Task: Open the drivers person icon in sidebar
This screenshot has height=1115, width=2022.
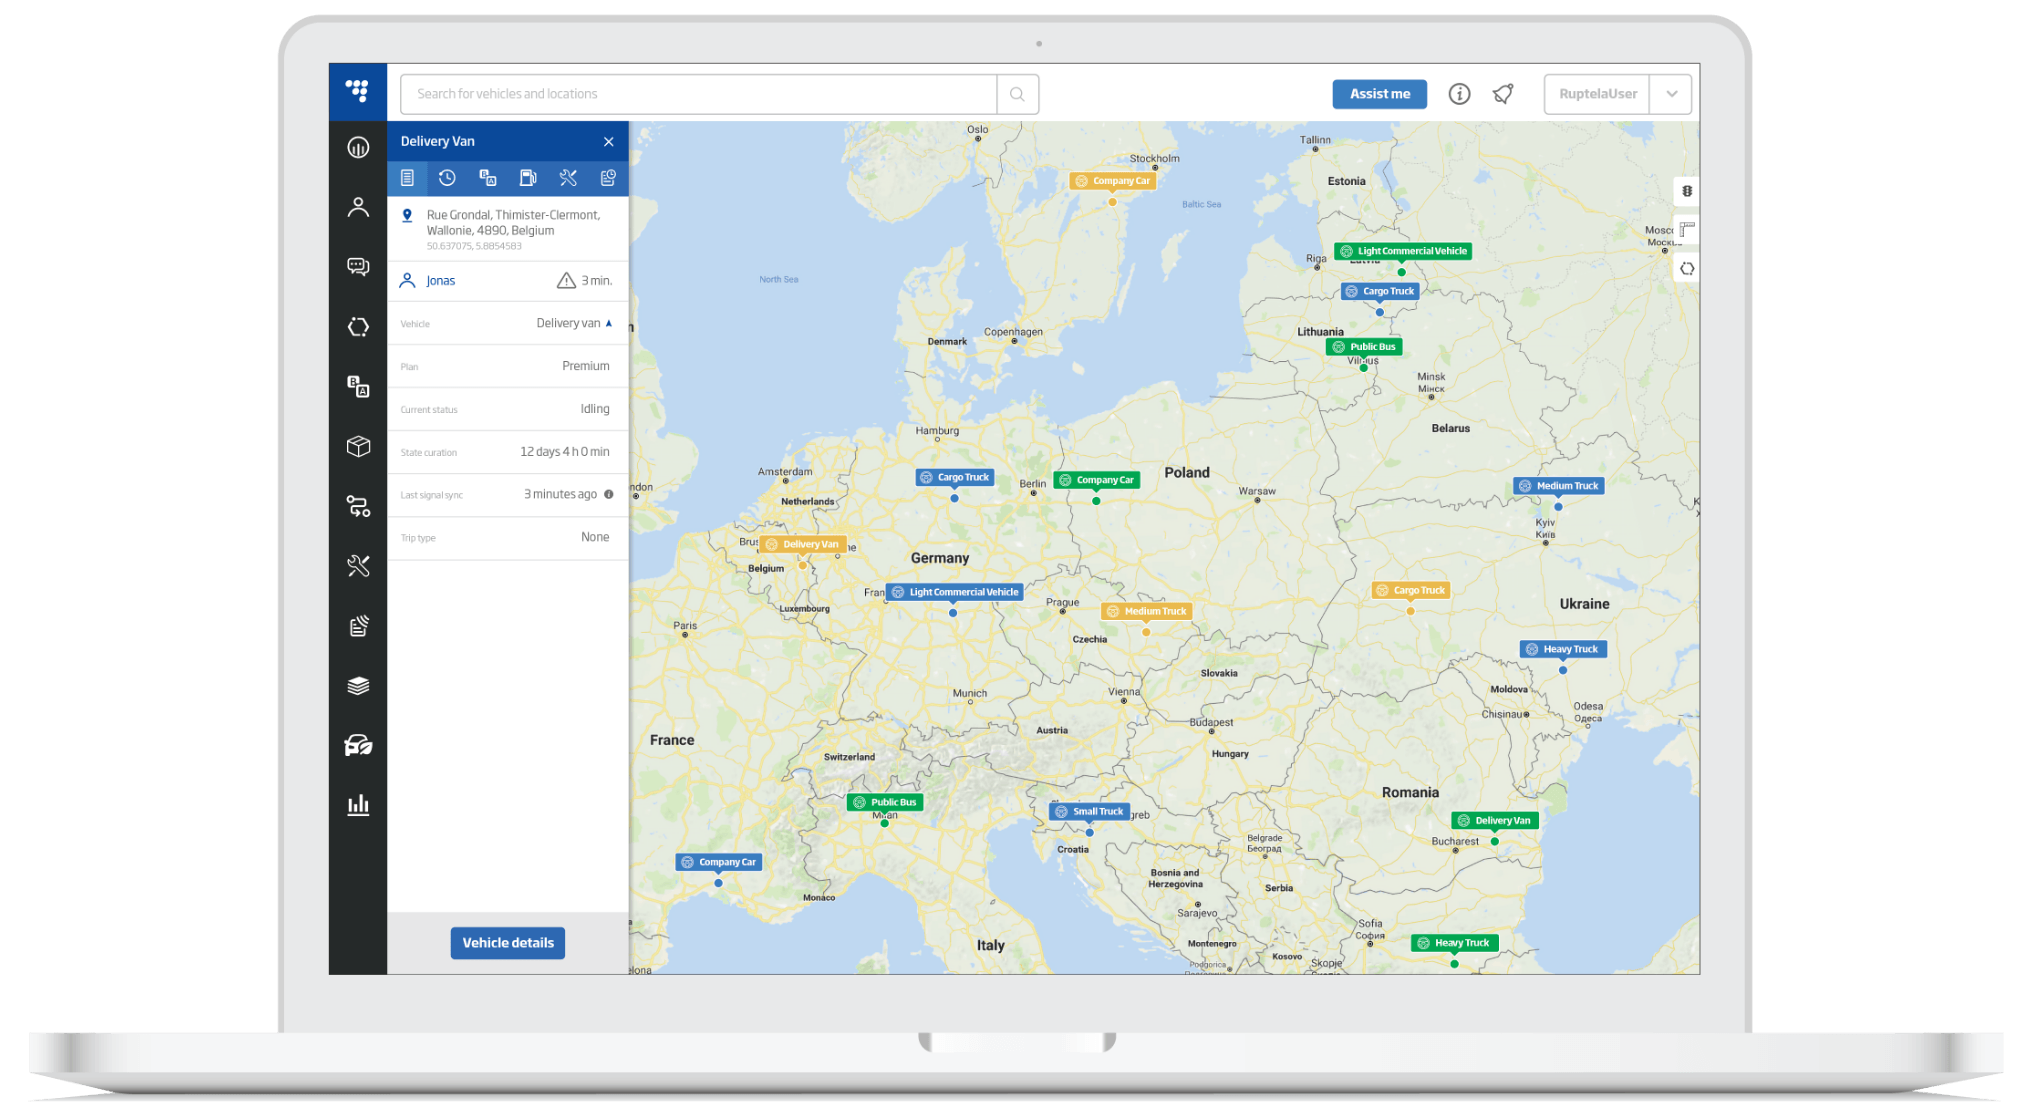Action: coord(358,207)
